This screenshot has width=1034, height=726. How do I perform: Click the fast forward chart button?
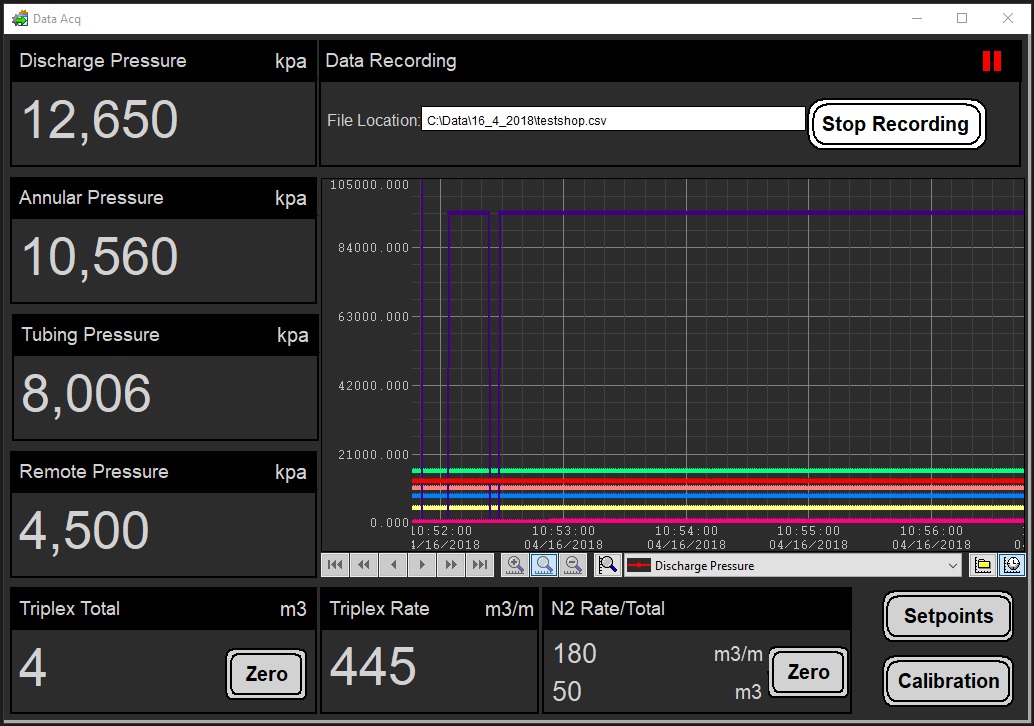click(x=451, y=565)
